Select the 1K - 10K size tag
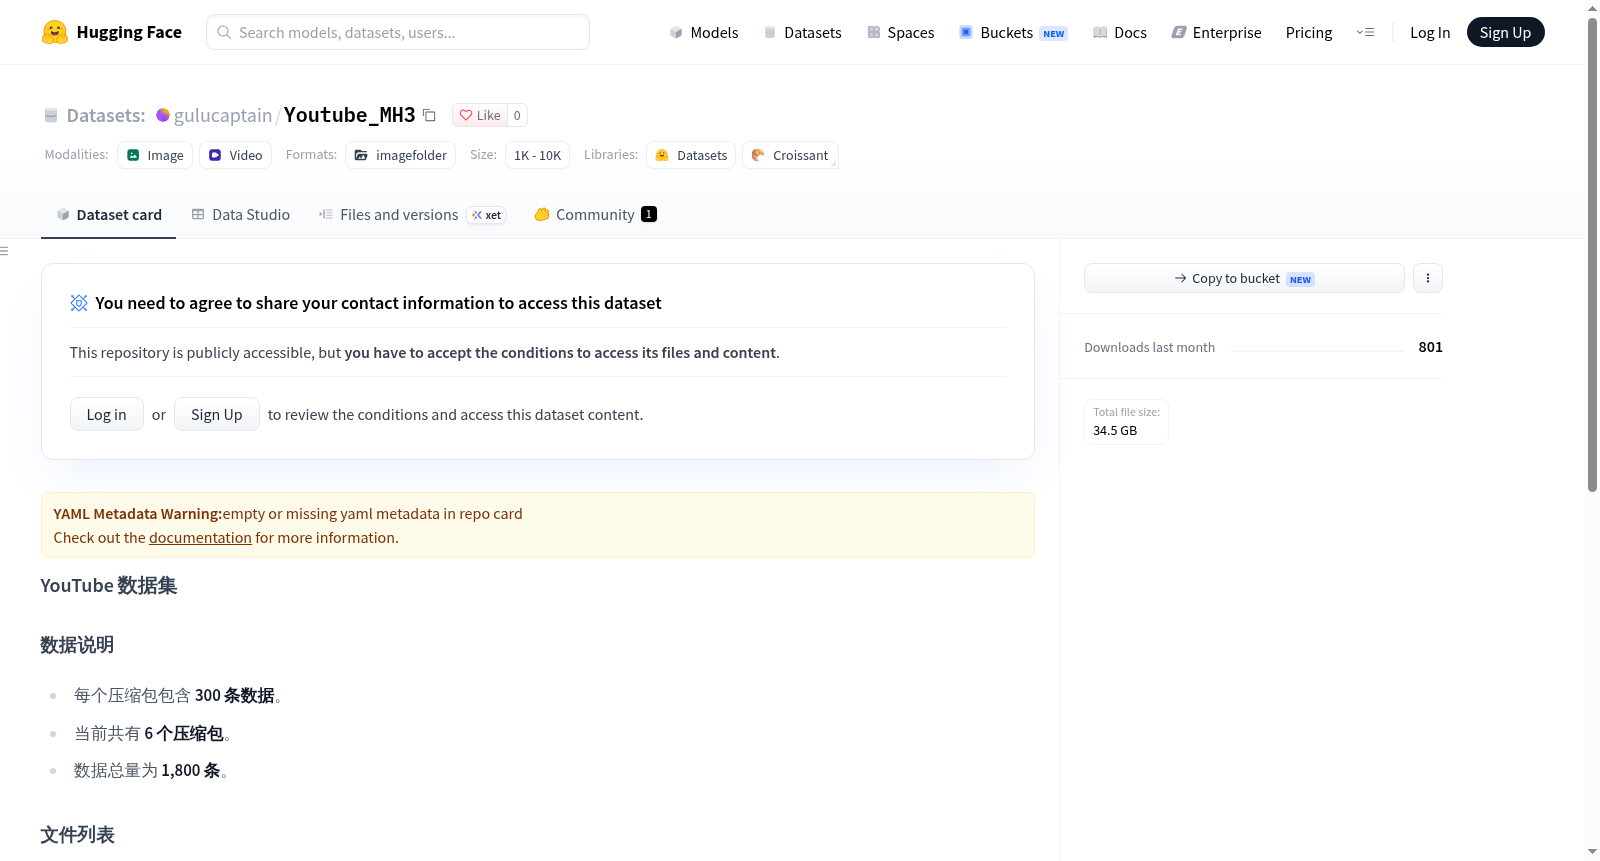The height and width of the screenshot is (861, 1600). [537, 155]
